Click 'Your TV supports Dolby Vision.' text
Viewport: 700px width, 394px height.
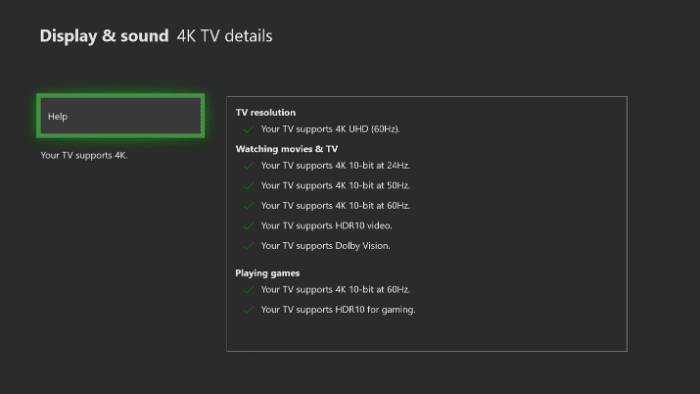point(325,246)
